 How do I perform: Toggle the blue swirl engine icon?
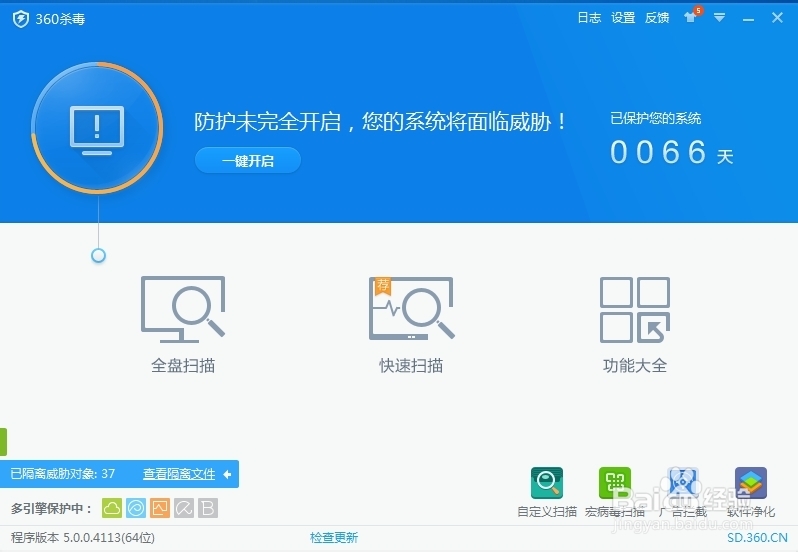coord(136,508)
